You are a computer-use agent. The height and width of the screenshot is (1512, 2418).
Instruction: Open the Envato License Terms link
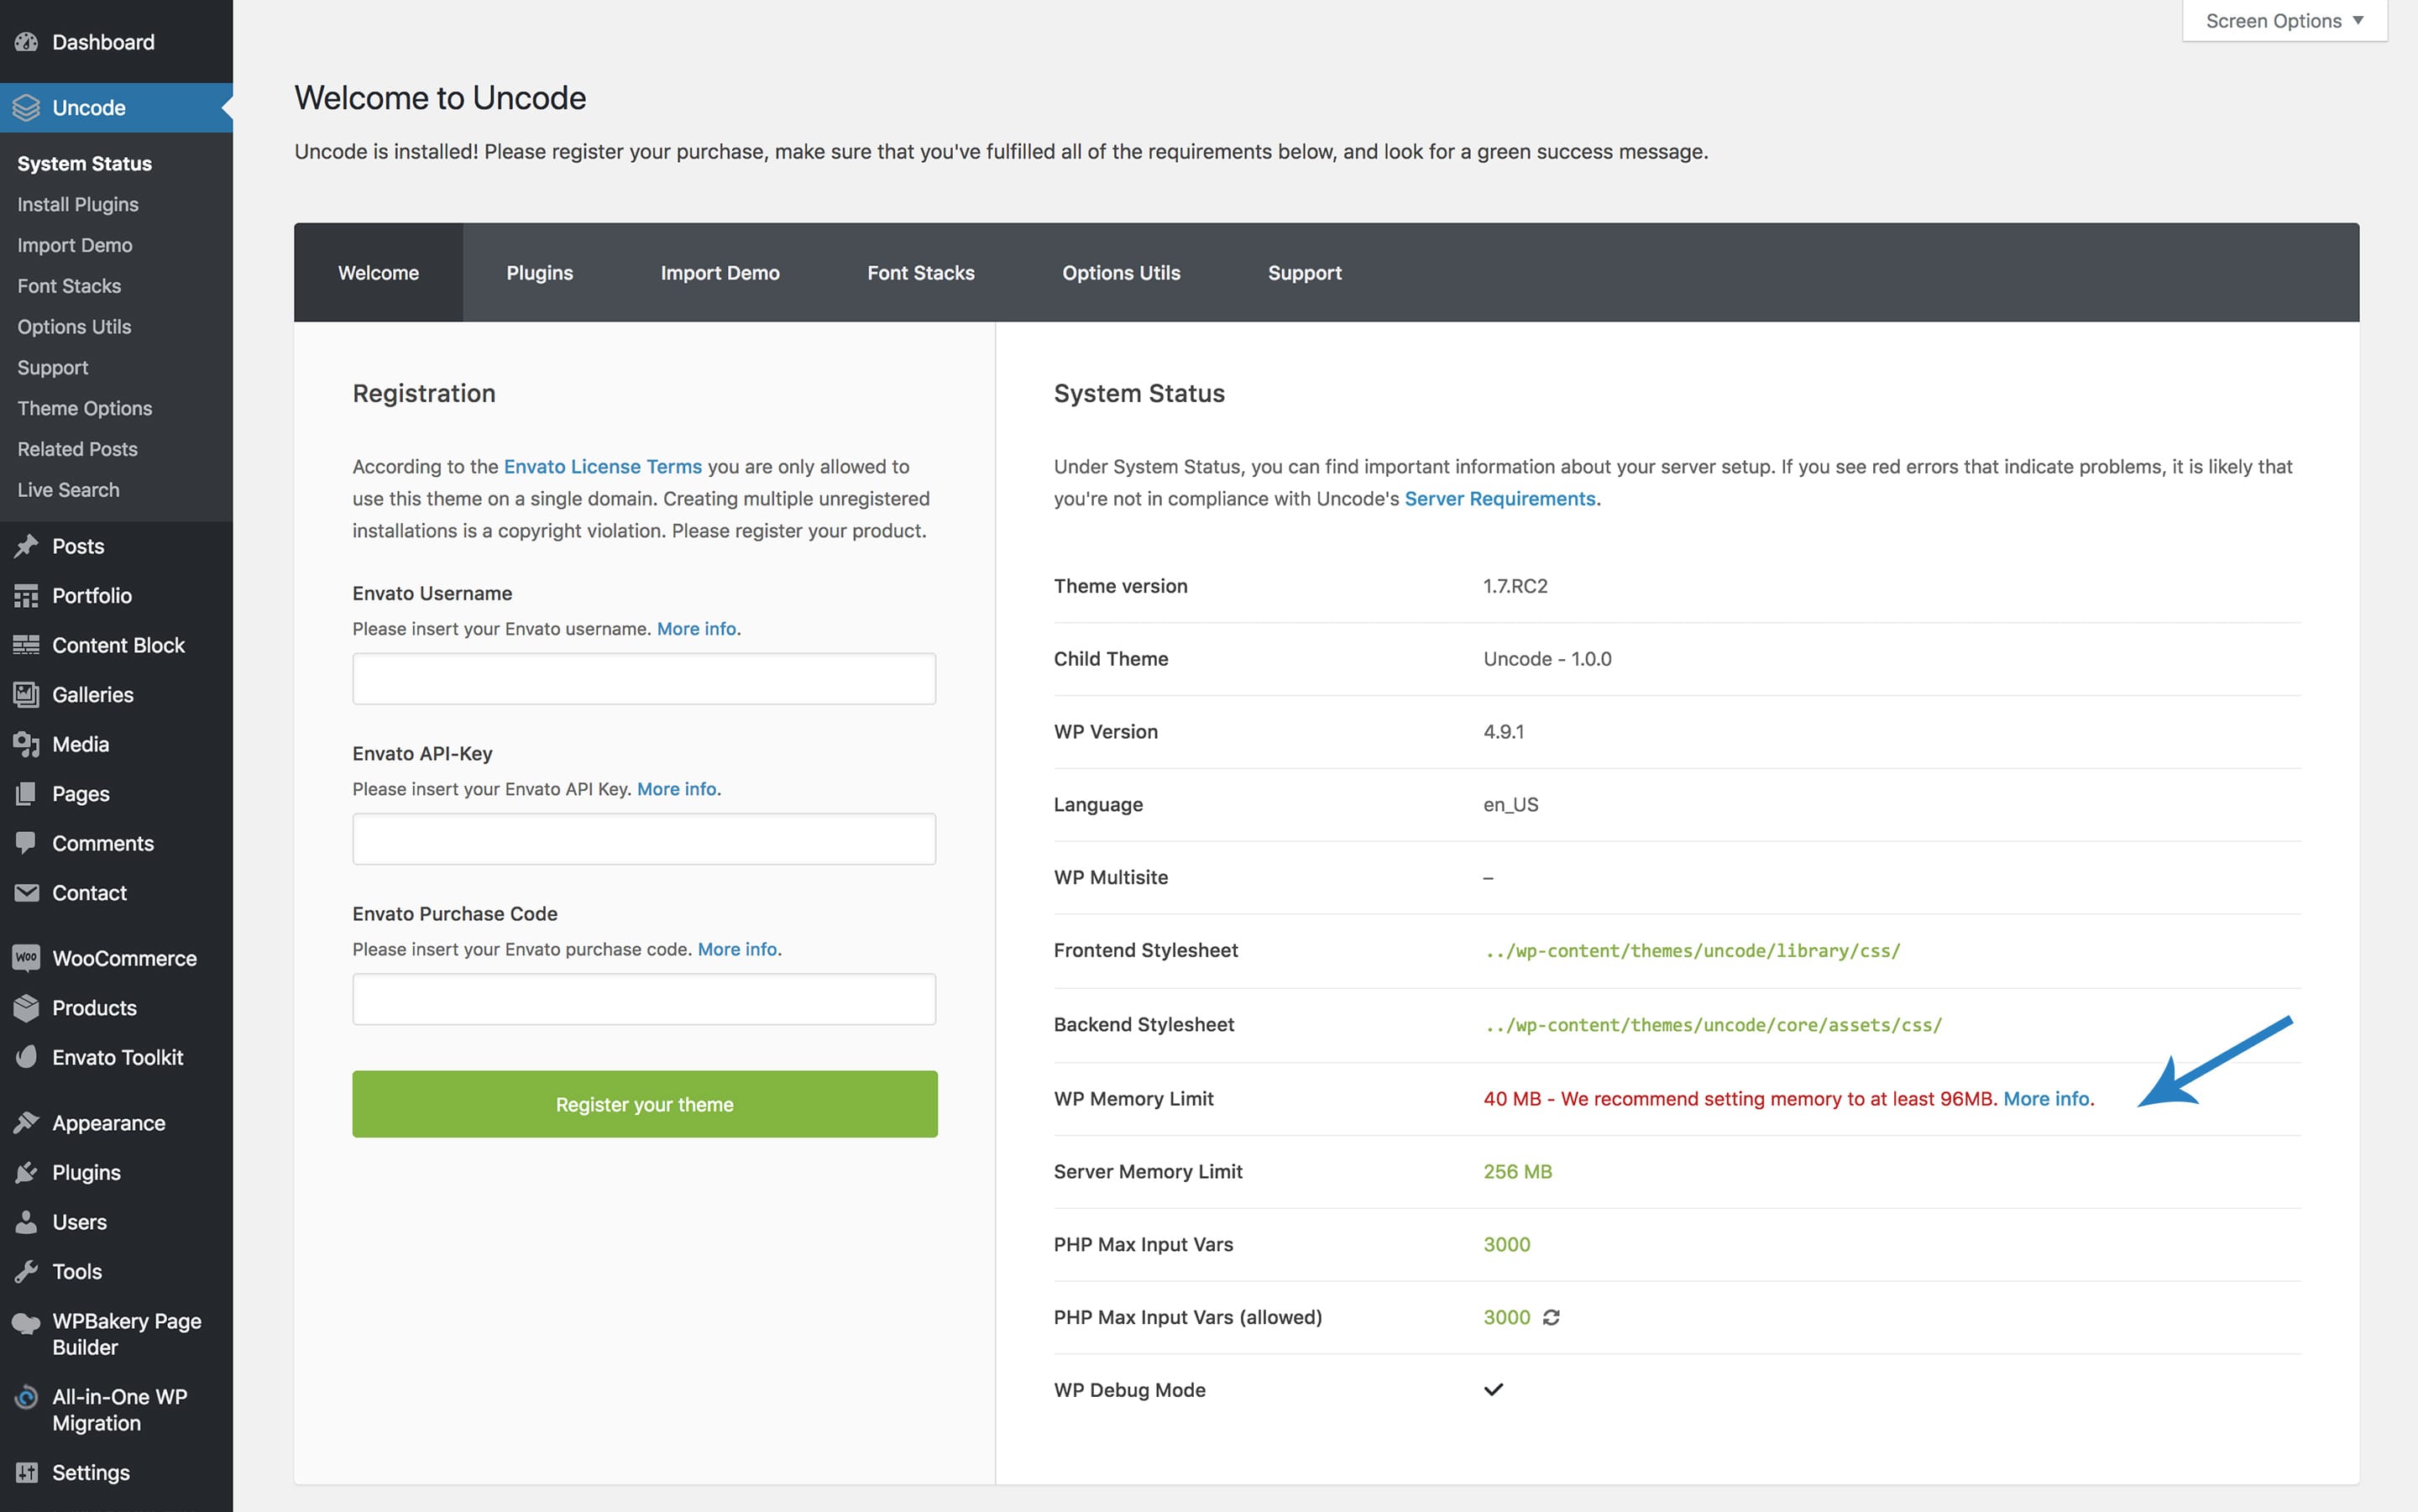point(602,467)
